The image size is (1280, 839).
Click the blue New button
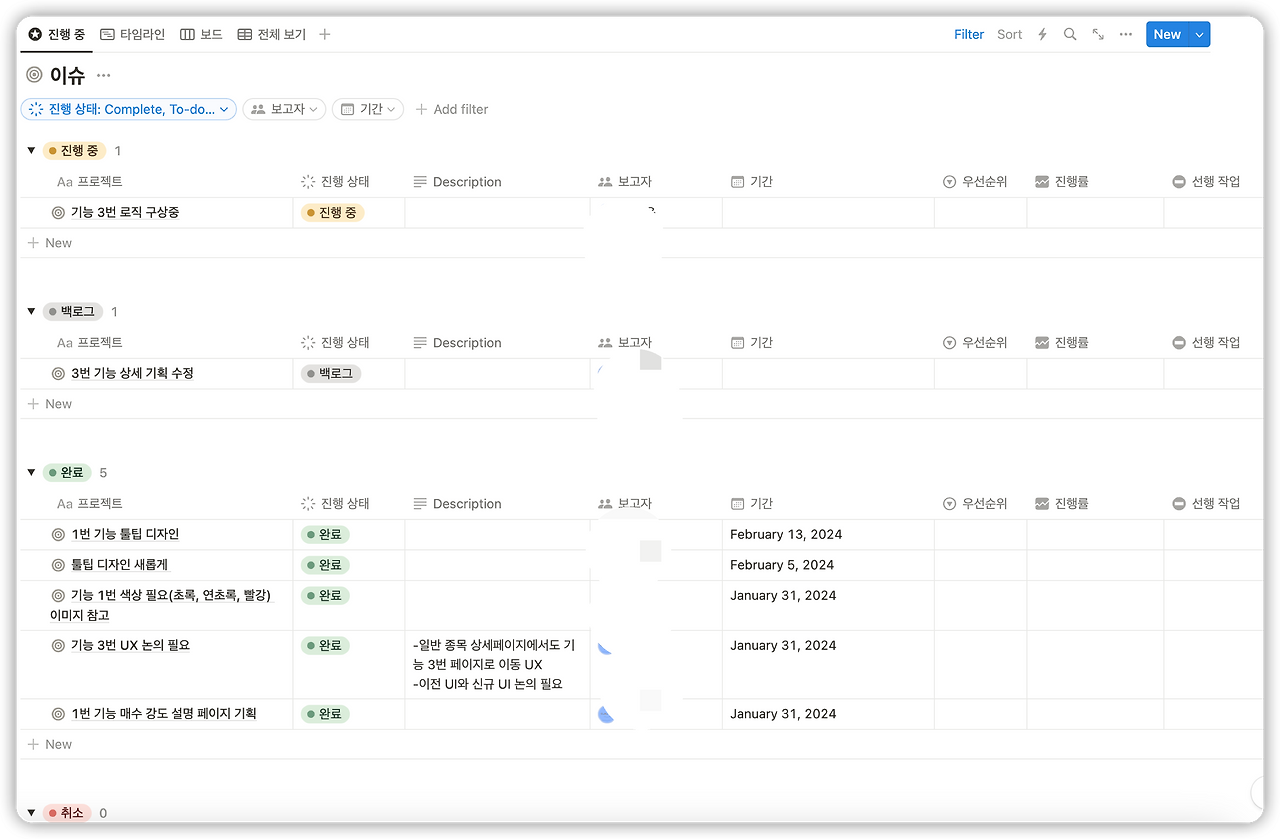point(1167,34)
